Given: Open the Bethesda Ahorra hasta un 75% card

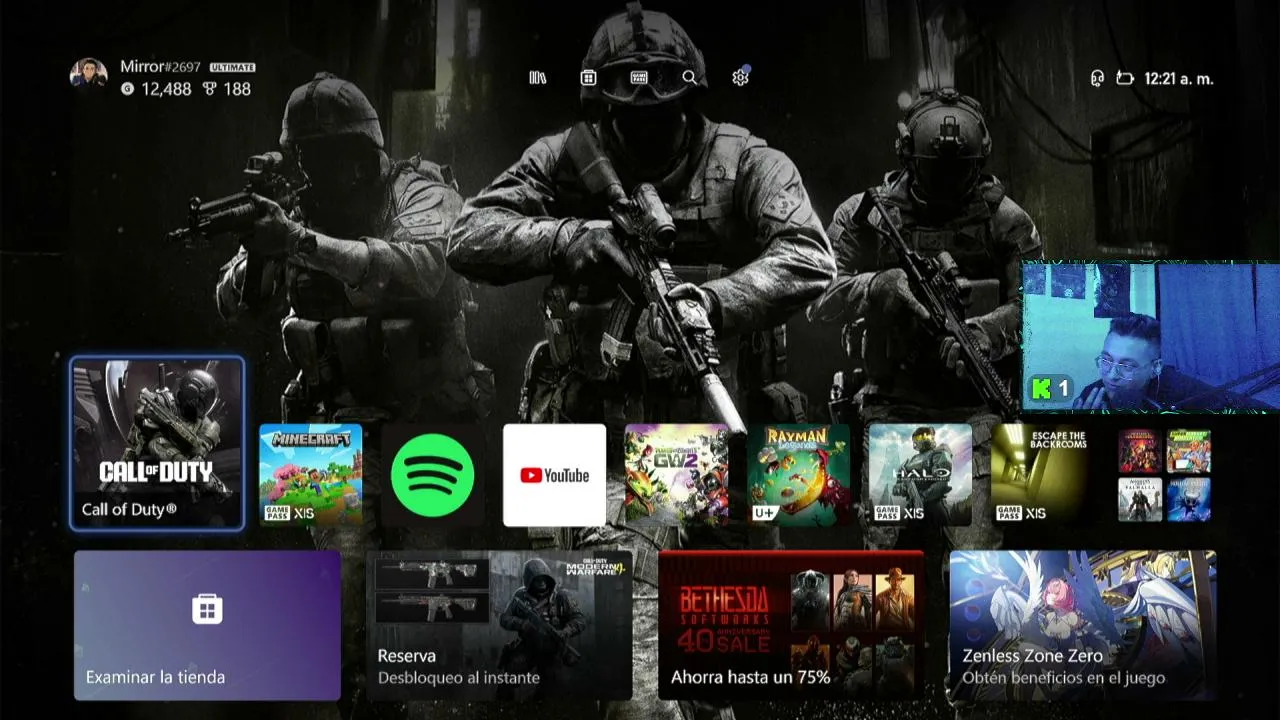Looking at the screenshot, I should tap(791, 625).
